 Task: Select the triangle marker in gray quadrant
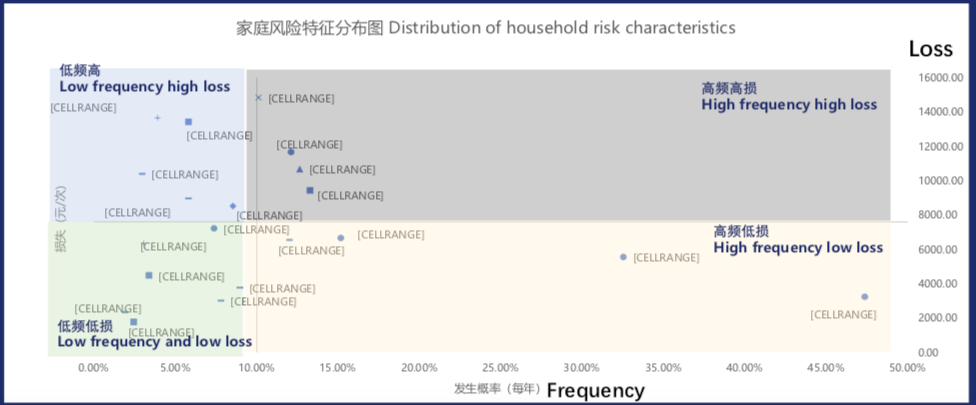point(300,169)
